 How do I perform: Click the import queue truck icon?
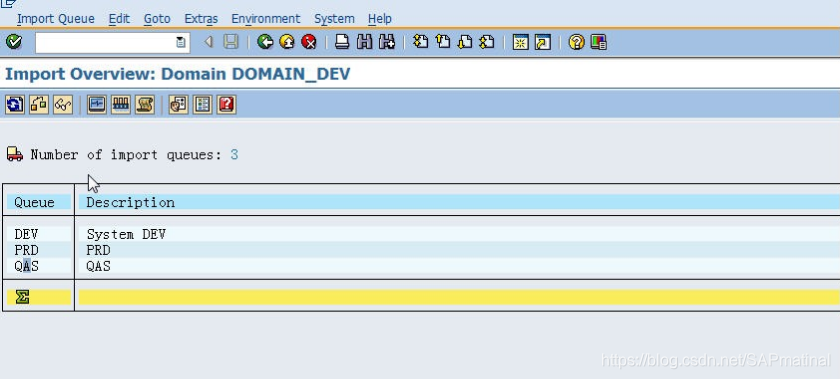pyautogui.click(x=15, y=154)
